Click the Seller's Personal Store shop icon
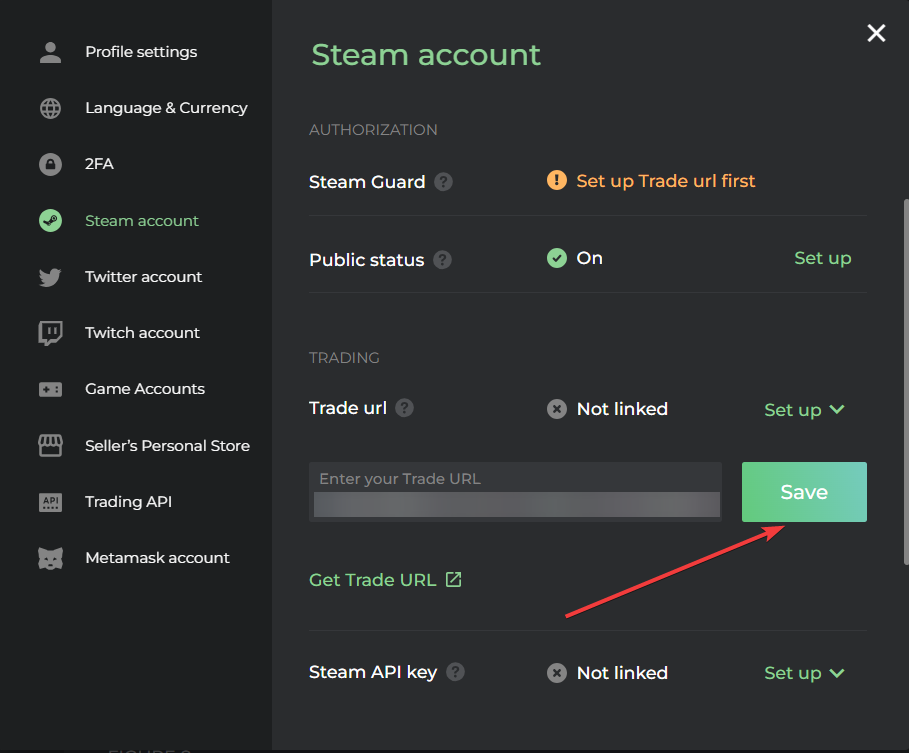This screenshot has width=909, height=753. 50,445
